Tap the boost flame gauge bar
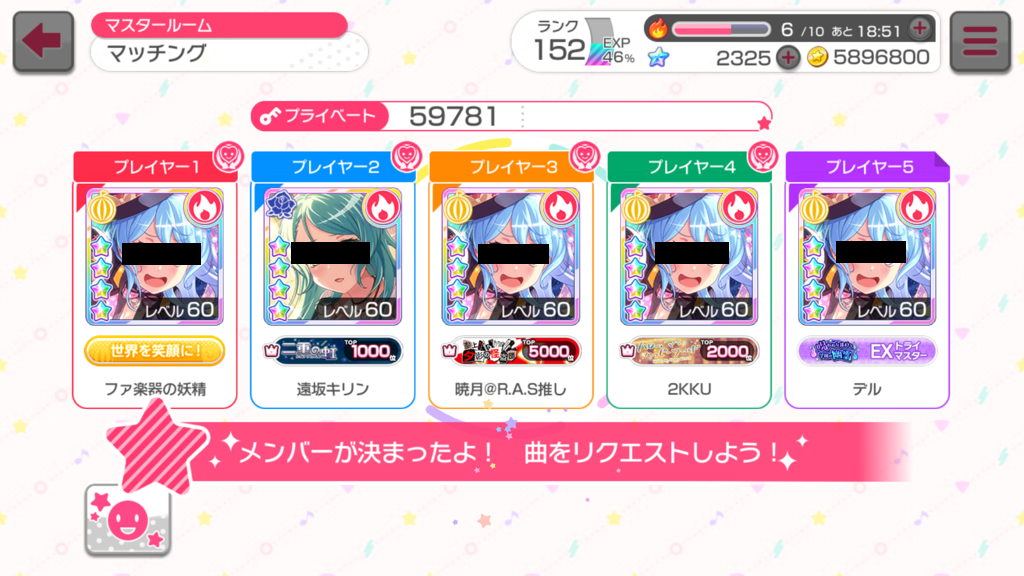Image resolution: width=1024 pixels, height=576 pixels. click(722, 29)
